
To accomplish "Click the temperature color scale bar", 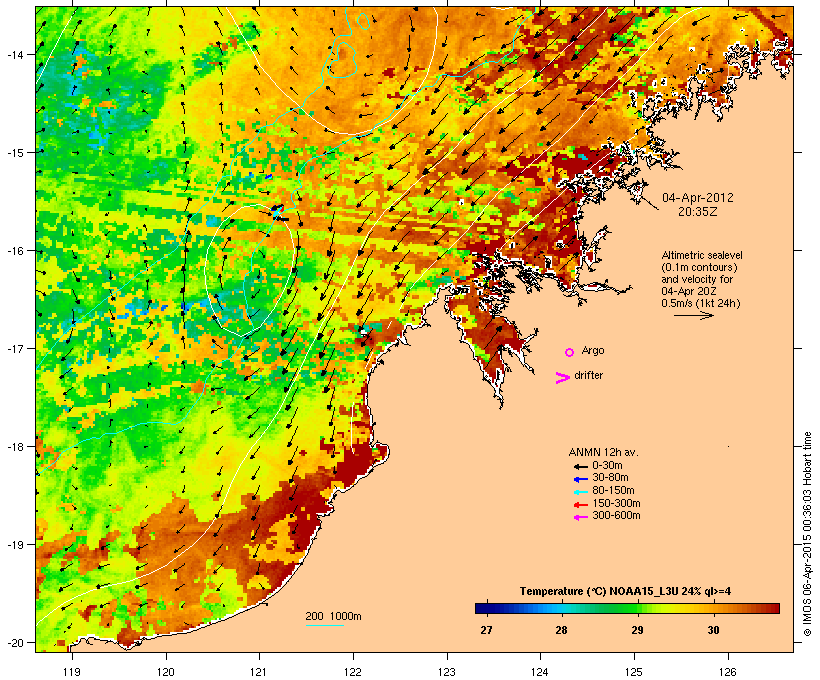I will [x=627, y=608].
